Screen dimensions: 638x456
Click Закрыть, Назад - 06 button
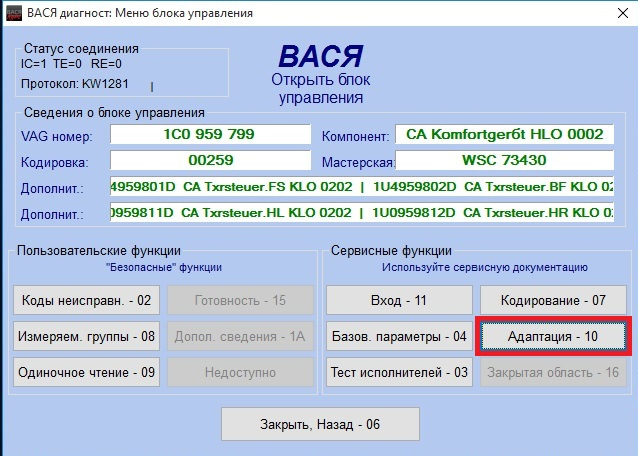320,424
